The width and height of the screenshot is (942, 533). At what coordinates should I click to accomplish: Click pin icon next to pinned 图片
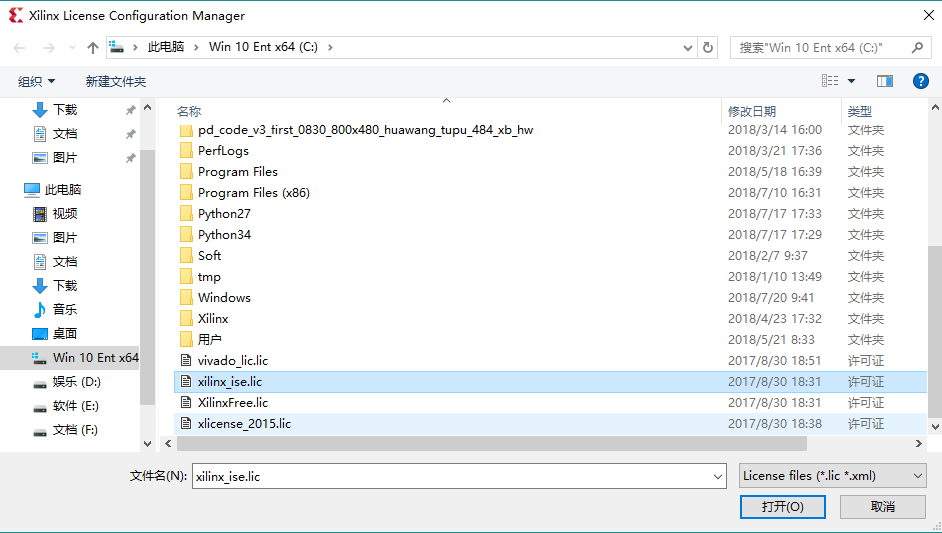[130, 158]
